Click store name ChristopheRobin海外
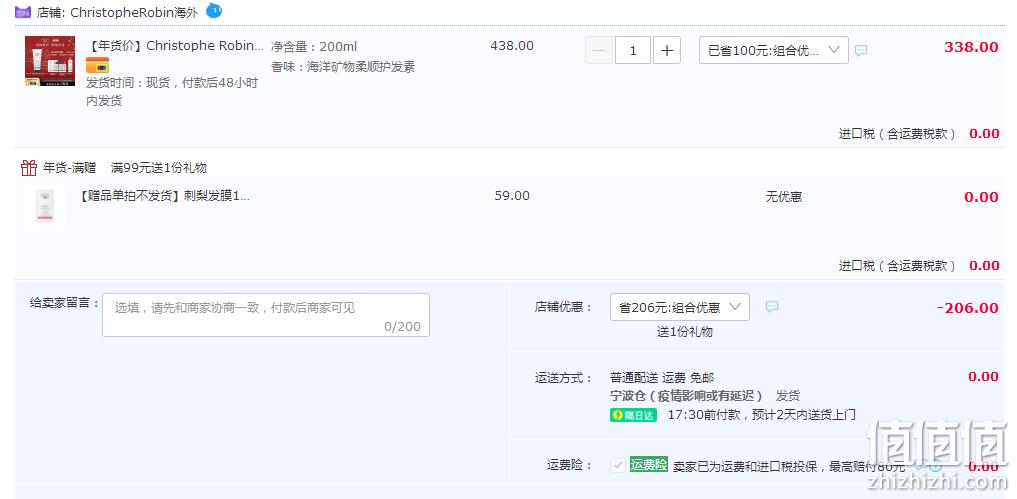This screenshot has width=1017, height=499. pyautogui.click(x=134, y=12)
